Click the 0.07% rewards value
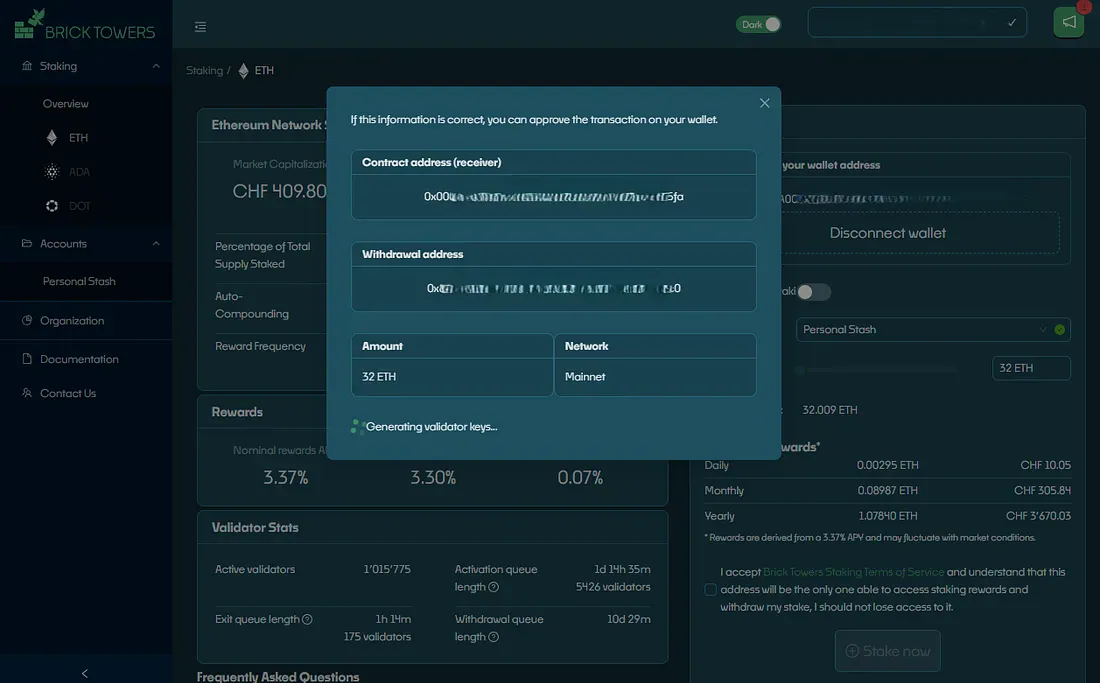Image resolution: width=1100 pixels, height=683 pixels. coord(580,478)
